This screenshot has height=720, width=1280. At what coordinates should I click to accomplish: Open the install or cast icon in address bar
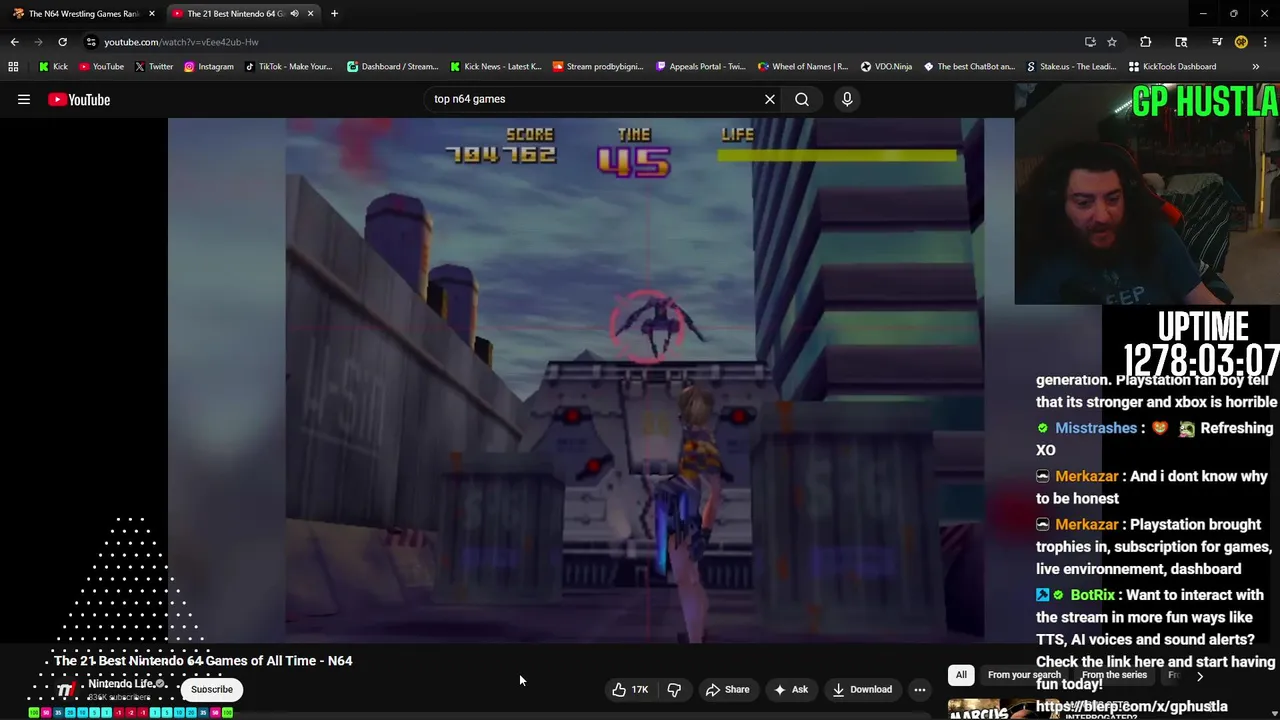pos(1090,42)
